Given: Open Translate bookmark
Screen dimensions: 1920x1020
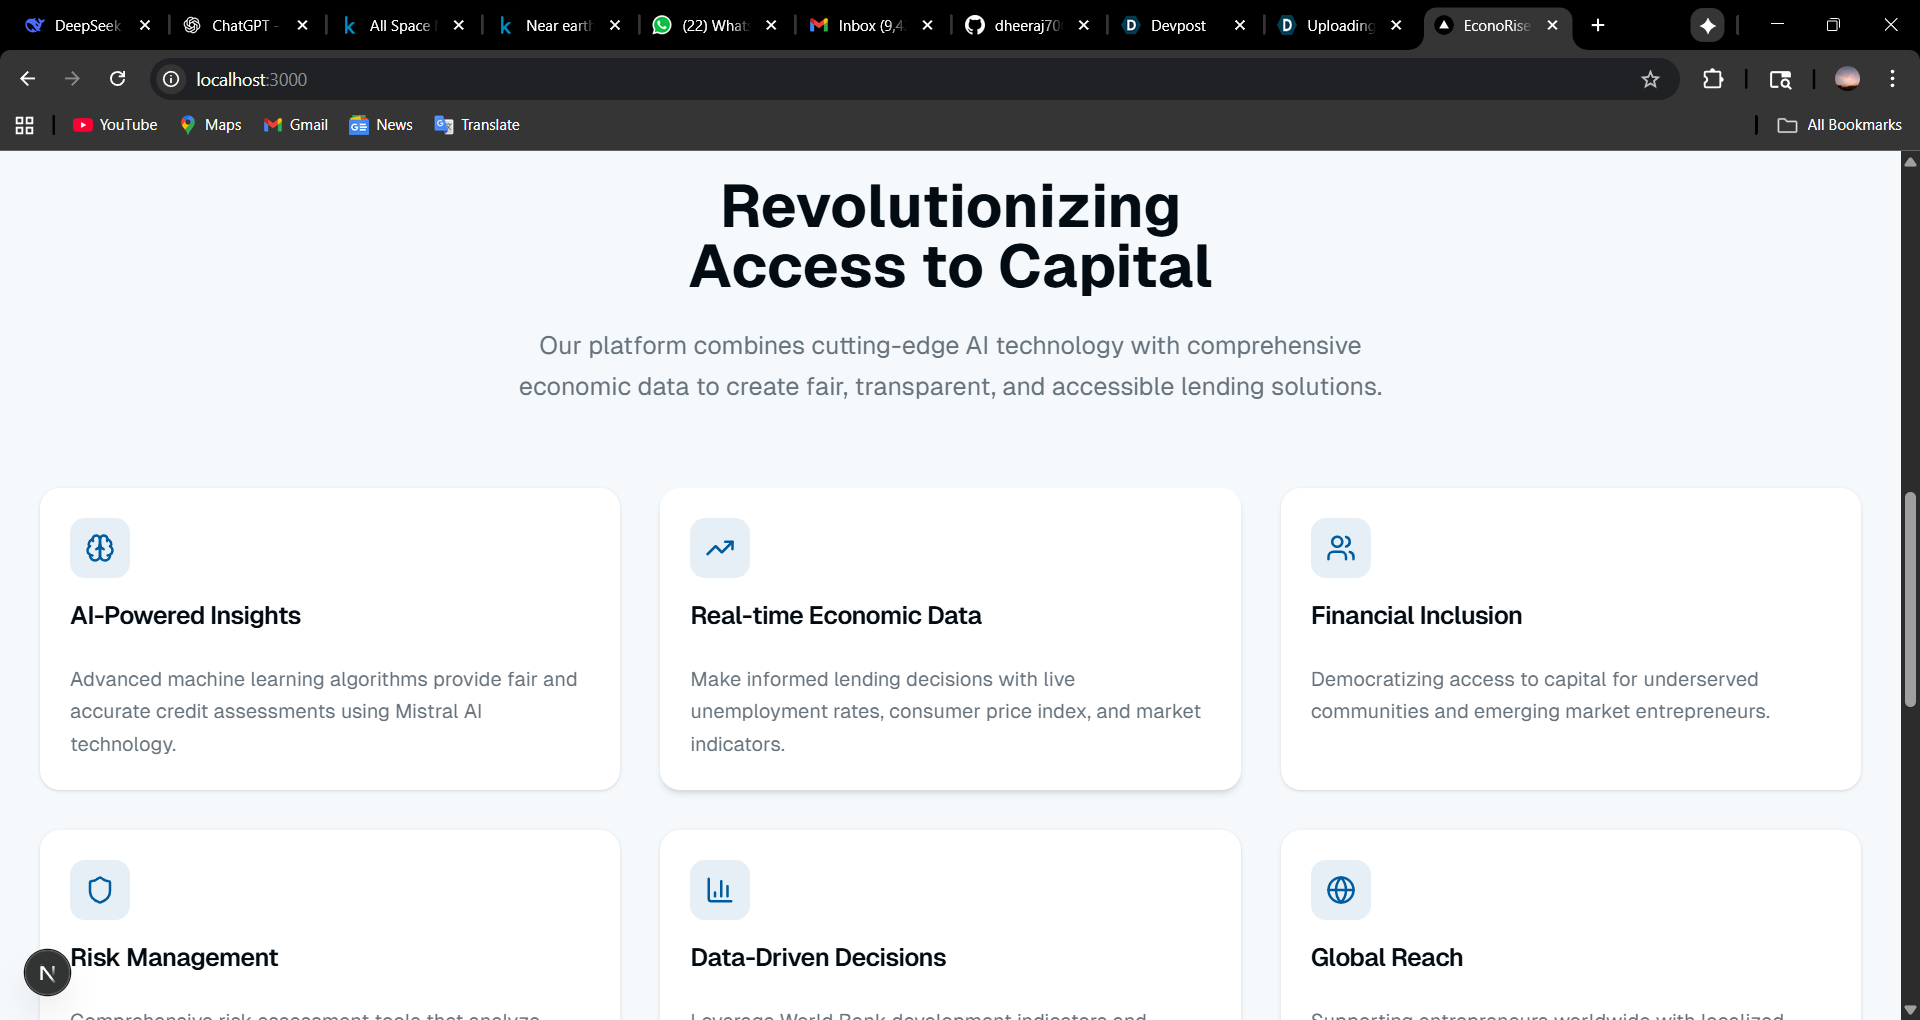Looking at the screenshot, I should click(x=477, y=125).
